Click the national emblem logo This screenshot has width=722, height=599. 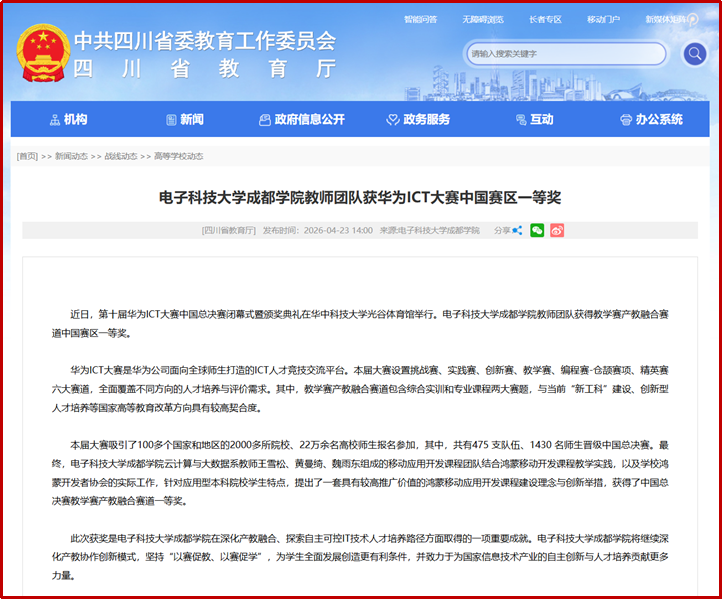43,52
